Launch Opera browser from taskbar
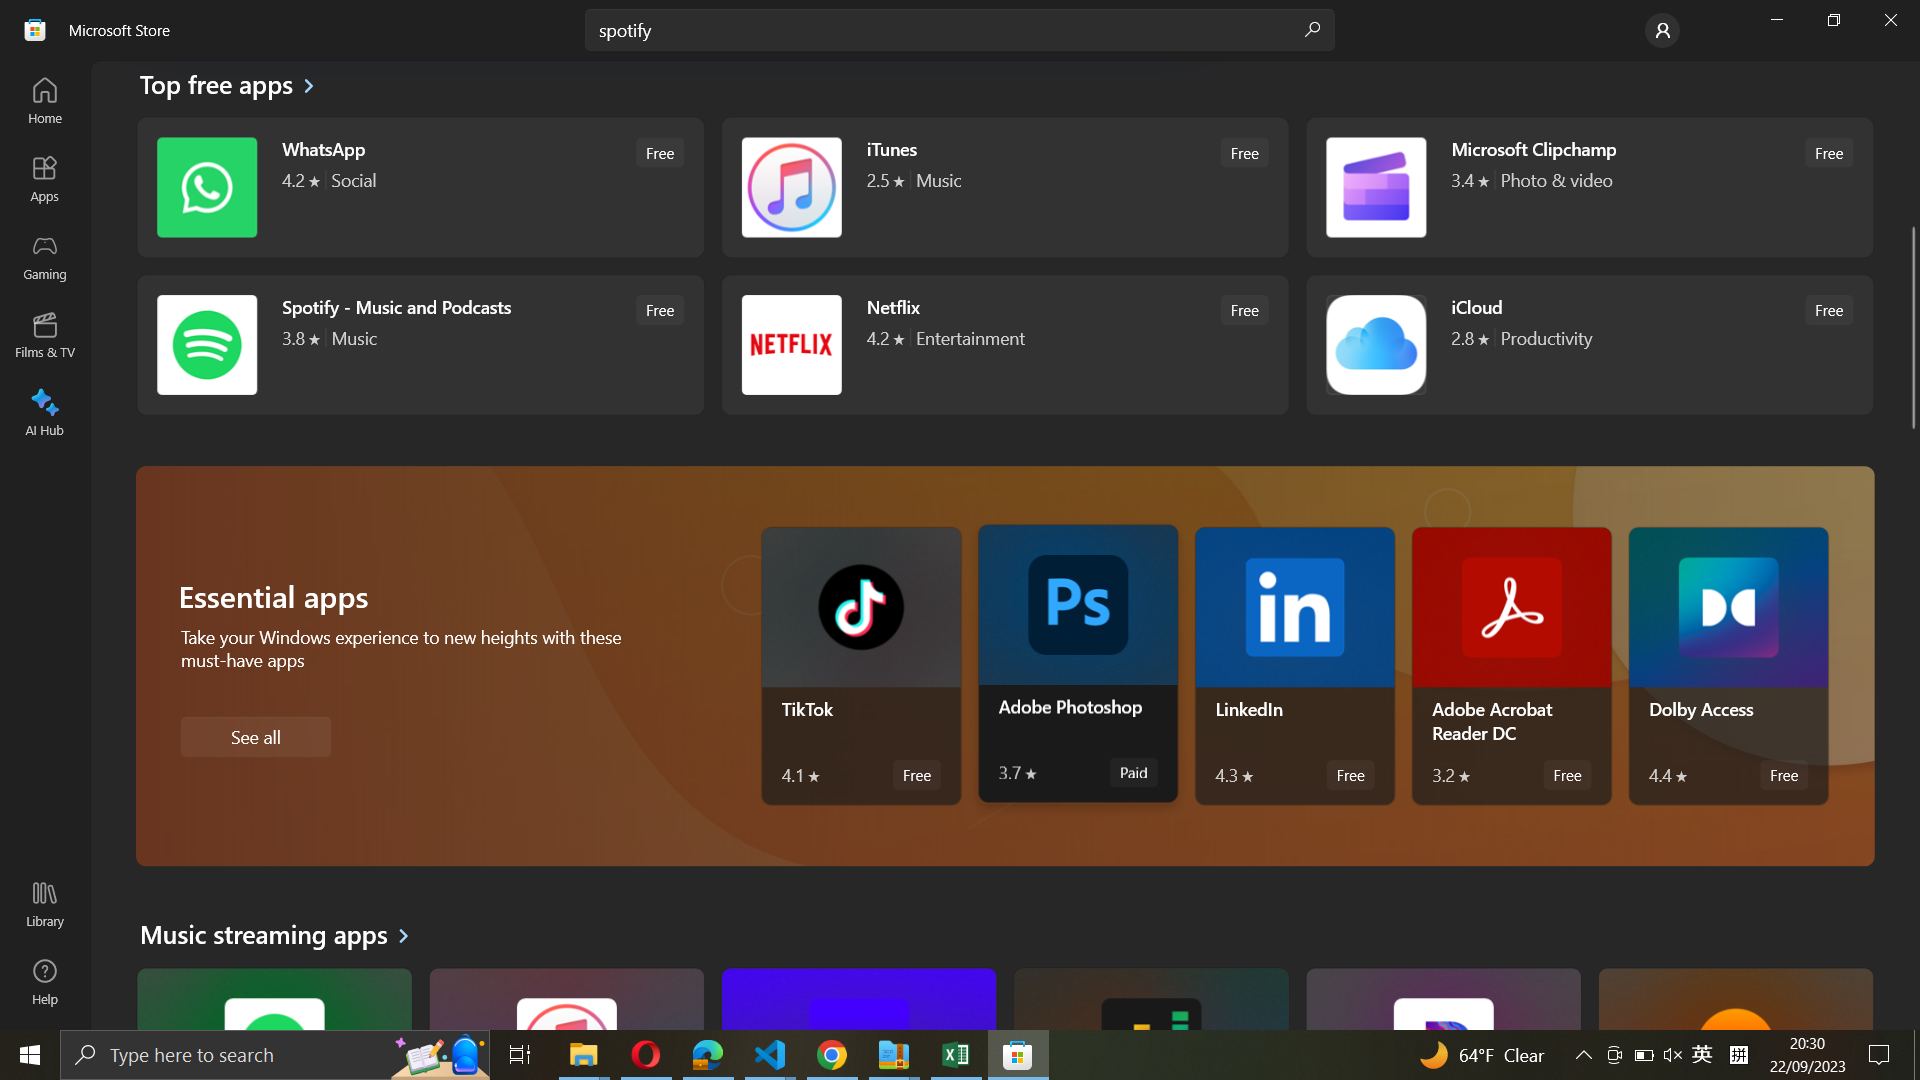This screenshot has height=1080, width=1920. pos(646,1055)
